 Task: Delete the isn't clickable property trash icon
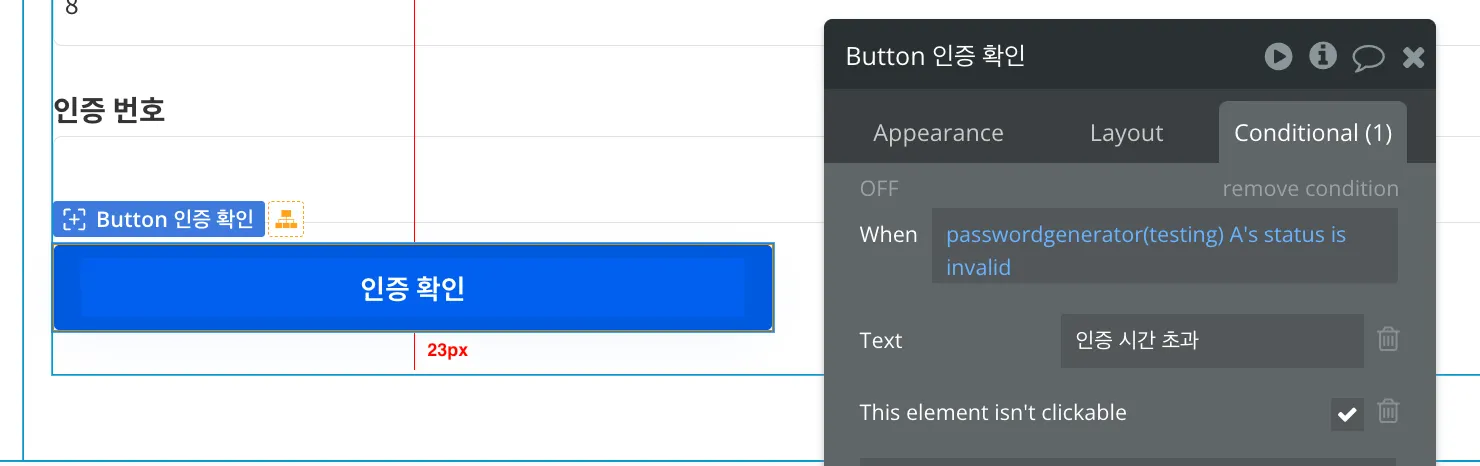pos(1388,411)
